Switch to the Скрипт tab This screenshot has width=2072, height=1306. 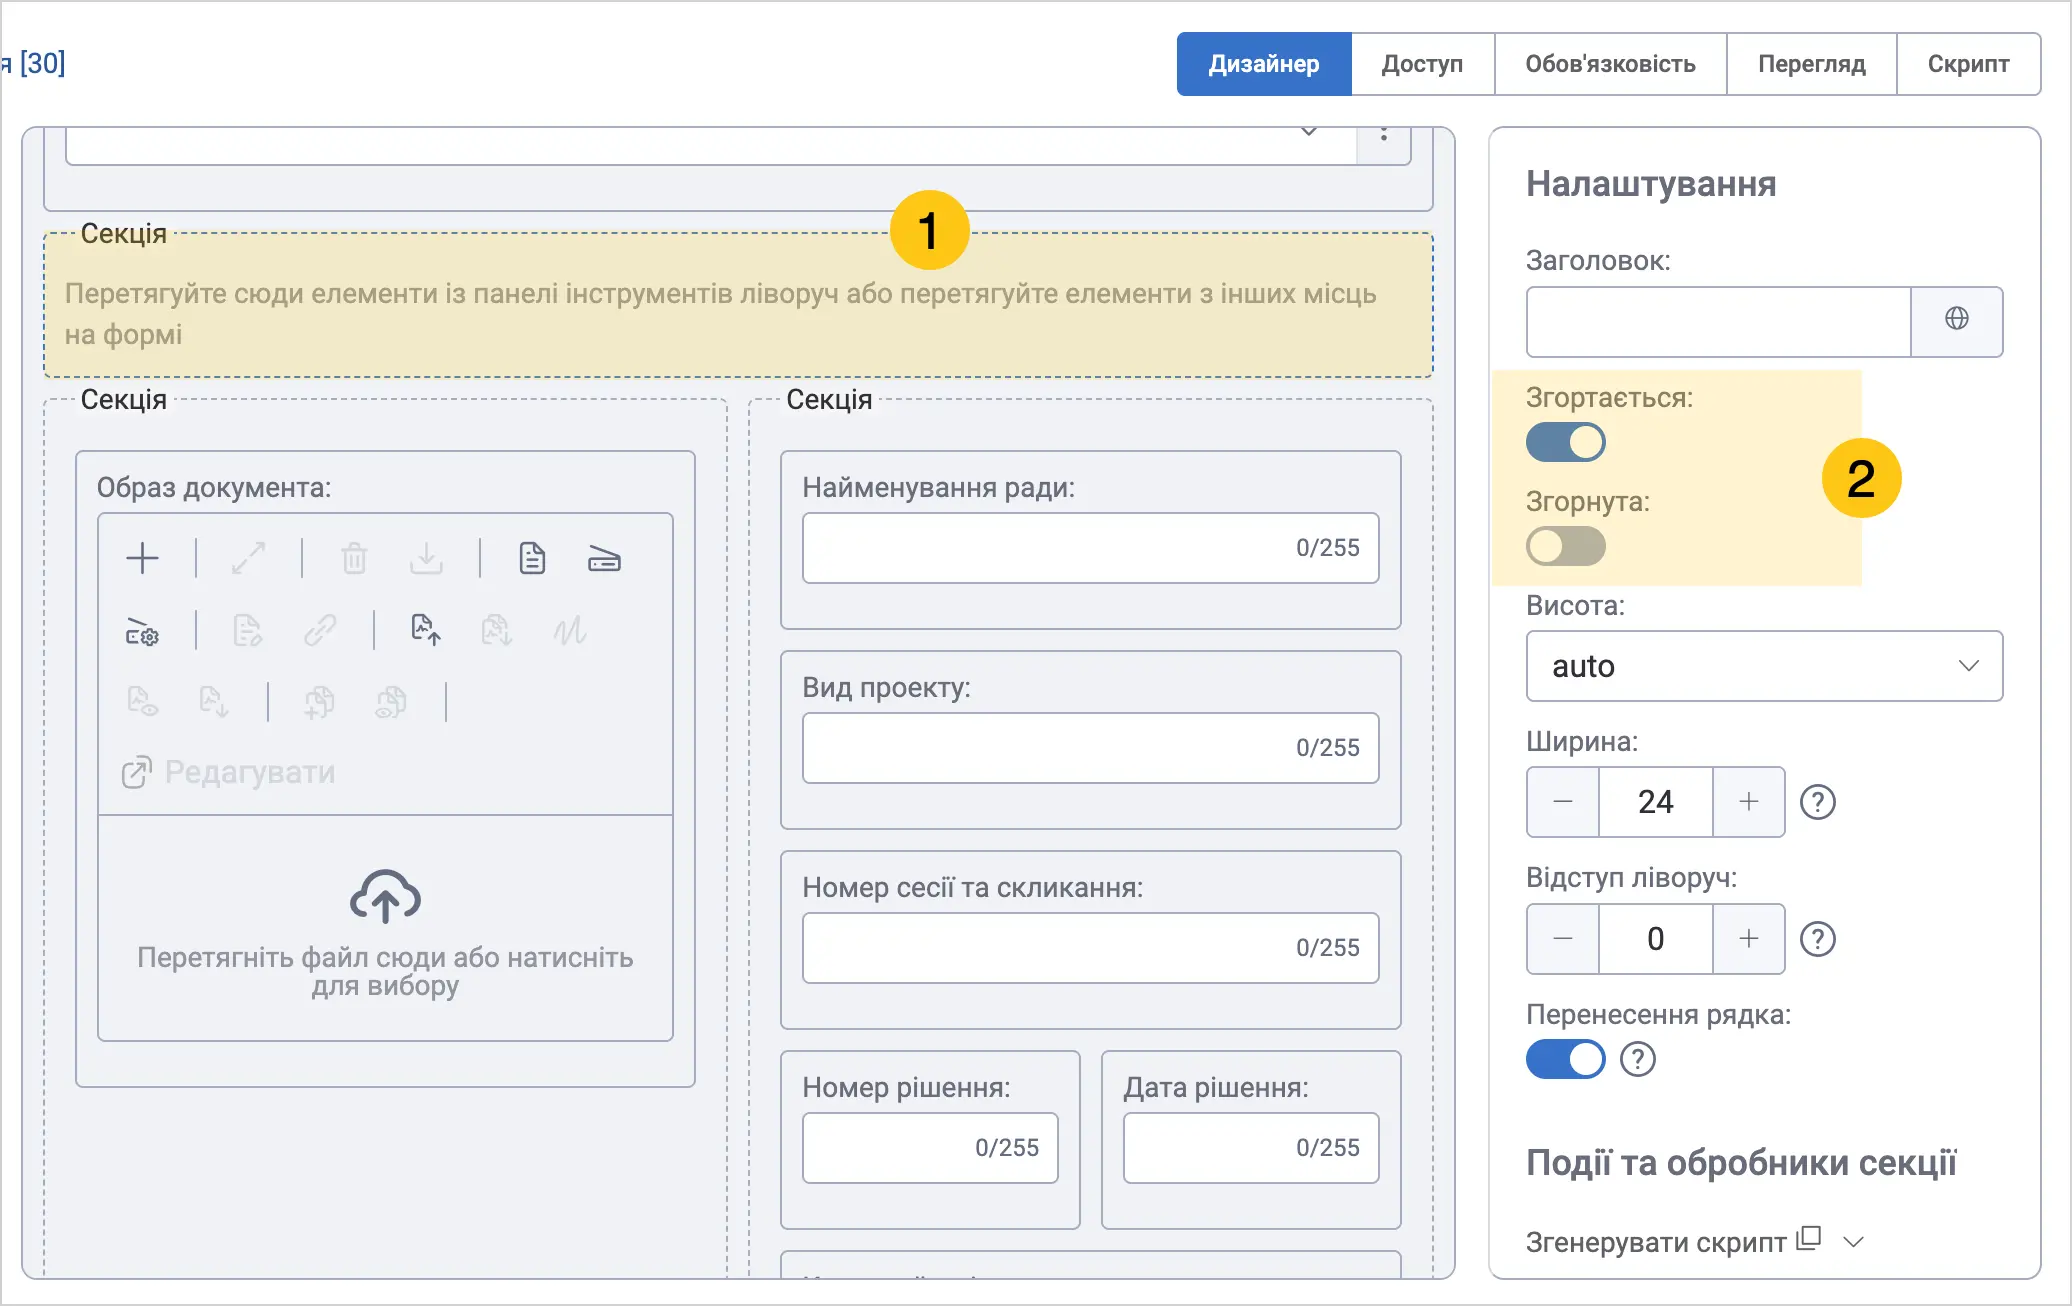1969,64
